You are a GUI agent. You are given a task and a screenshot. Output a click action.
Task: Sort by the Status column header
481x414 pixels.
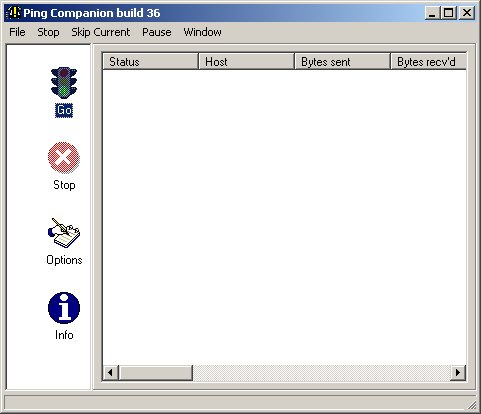tap(150, 62)
